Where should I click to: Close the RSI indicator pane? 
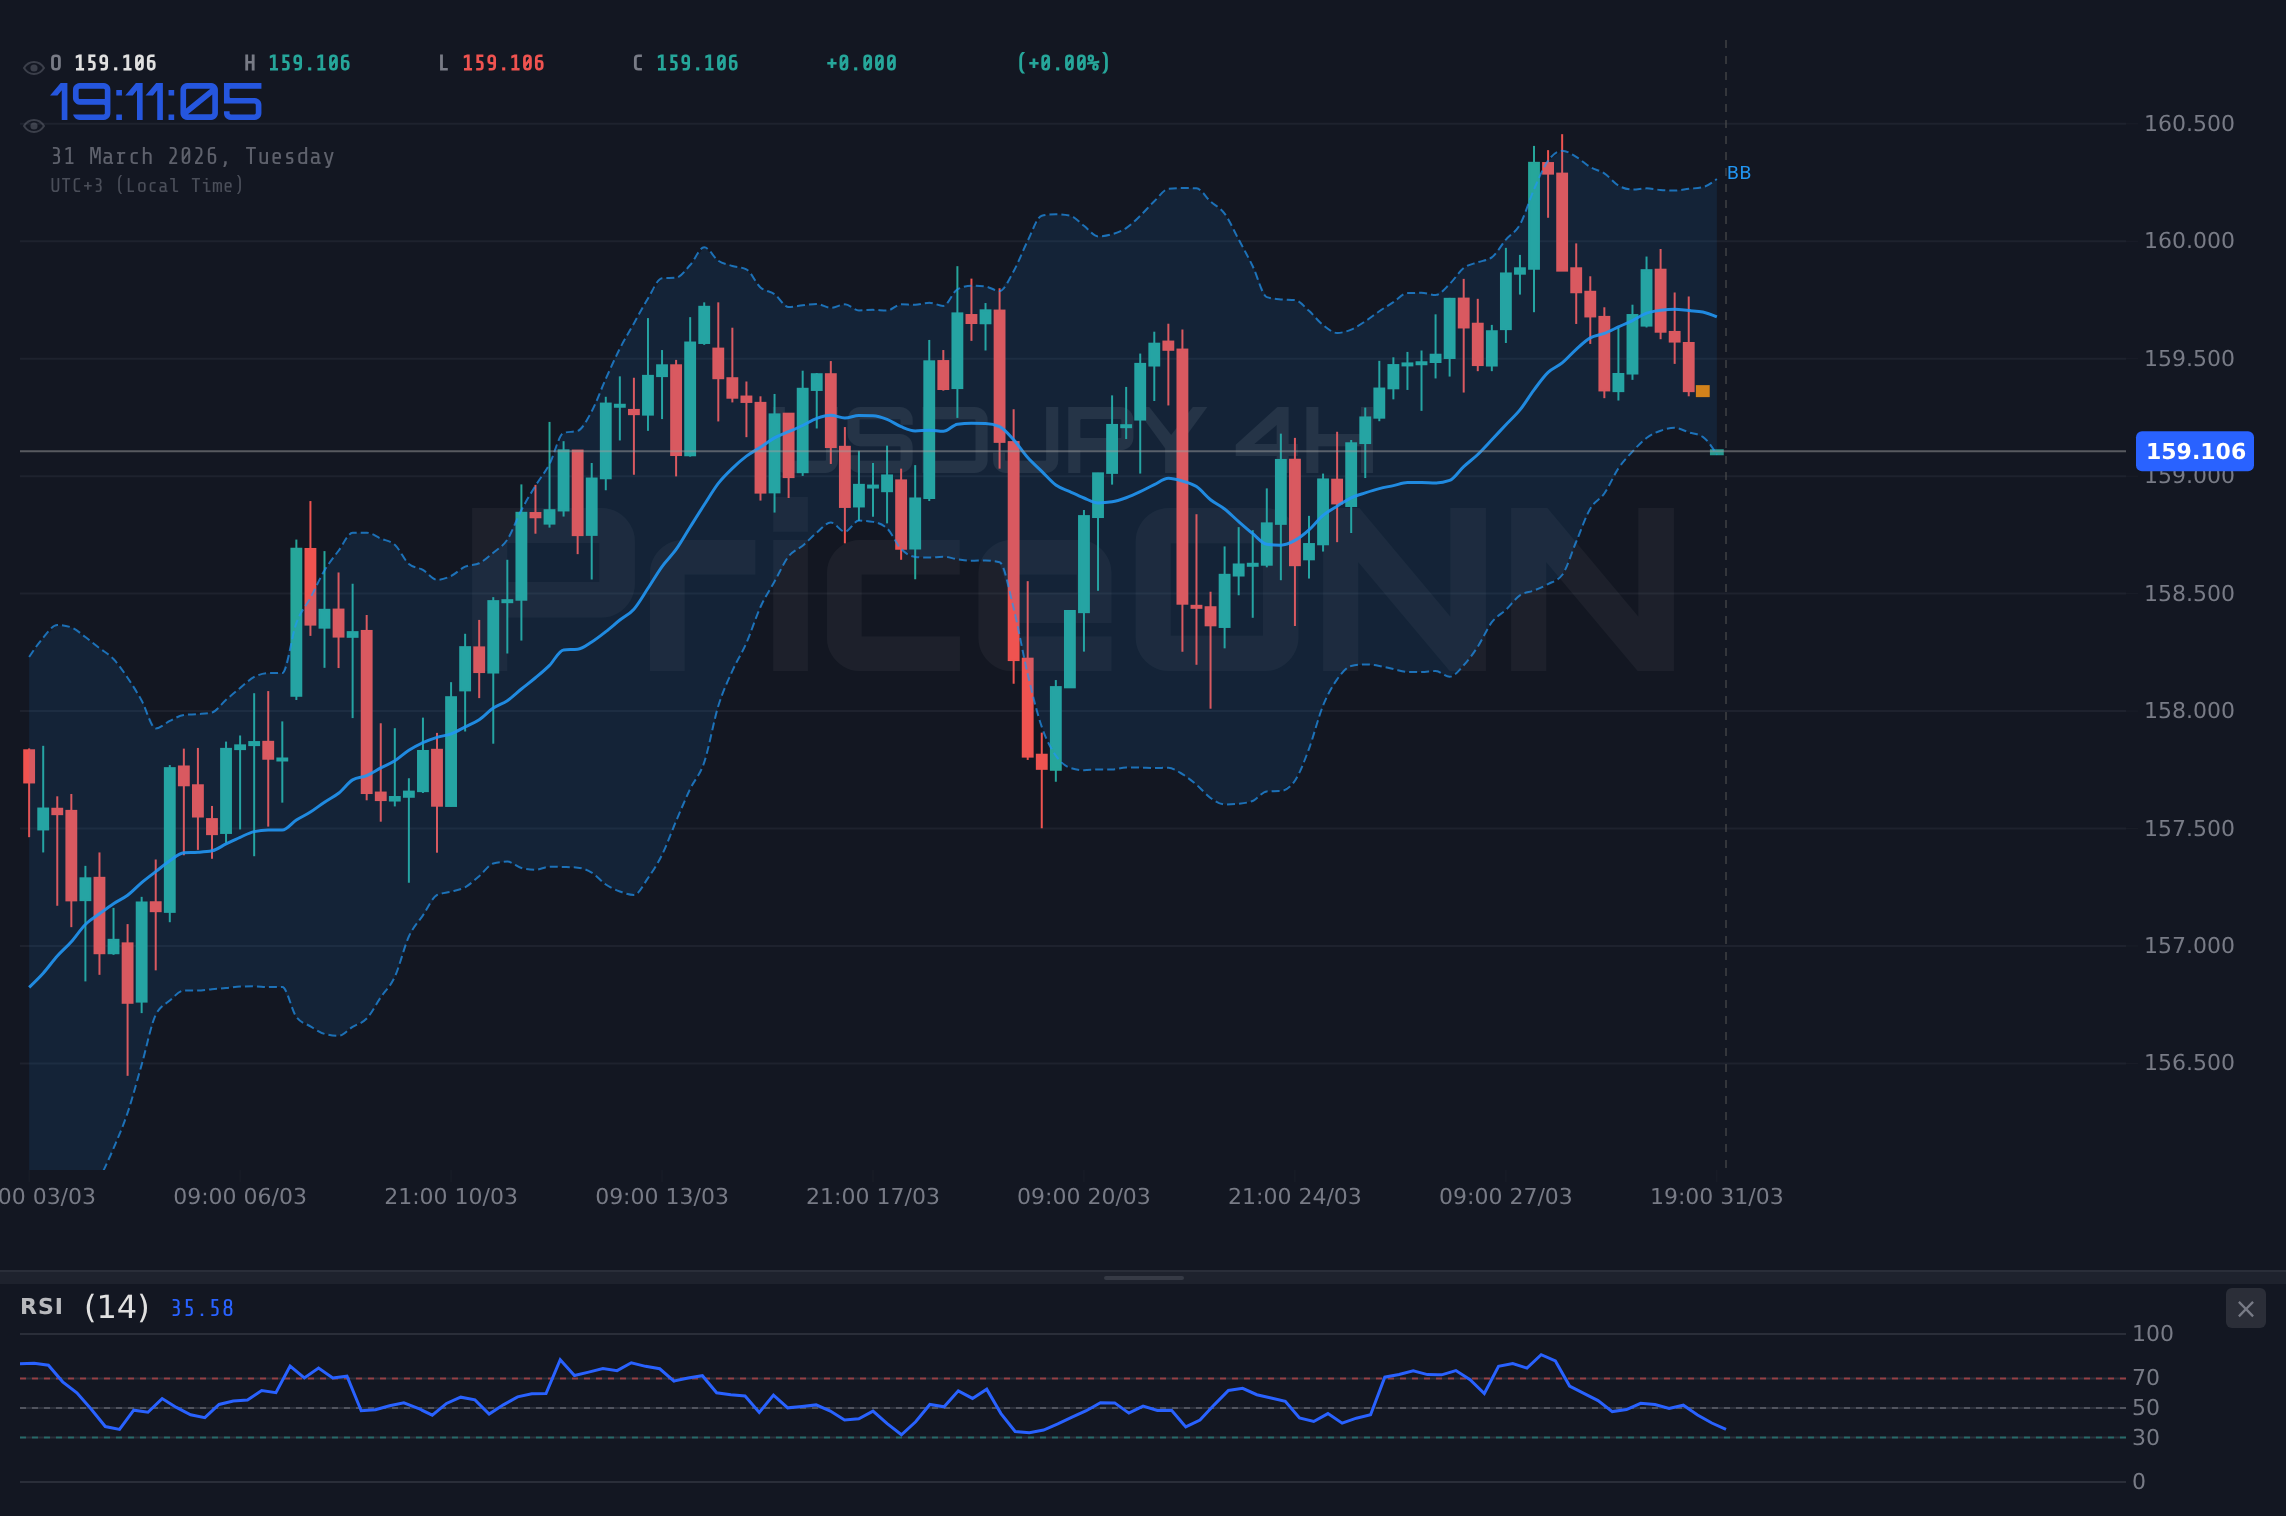pyautogui.click(x=2245, y=1308)
